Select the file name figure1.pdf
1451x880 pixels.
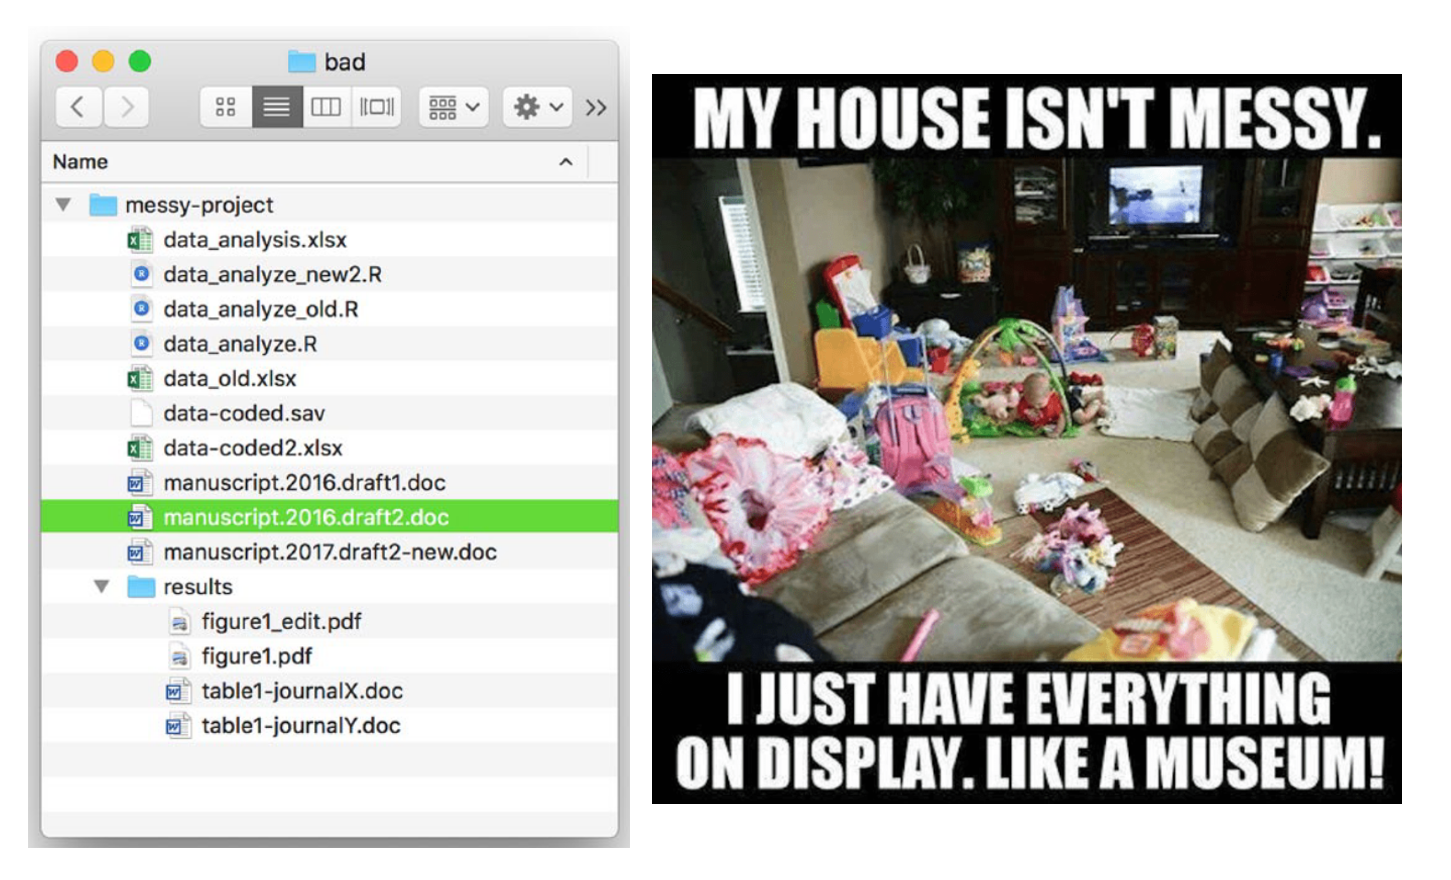(257, 656)
